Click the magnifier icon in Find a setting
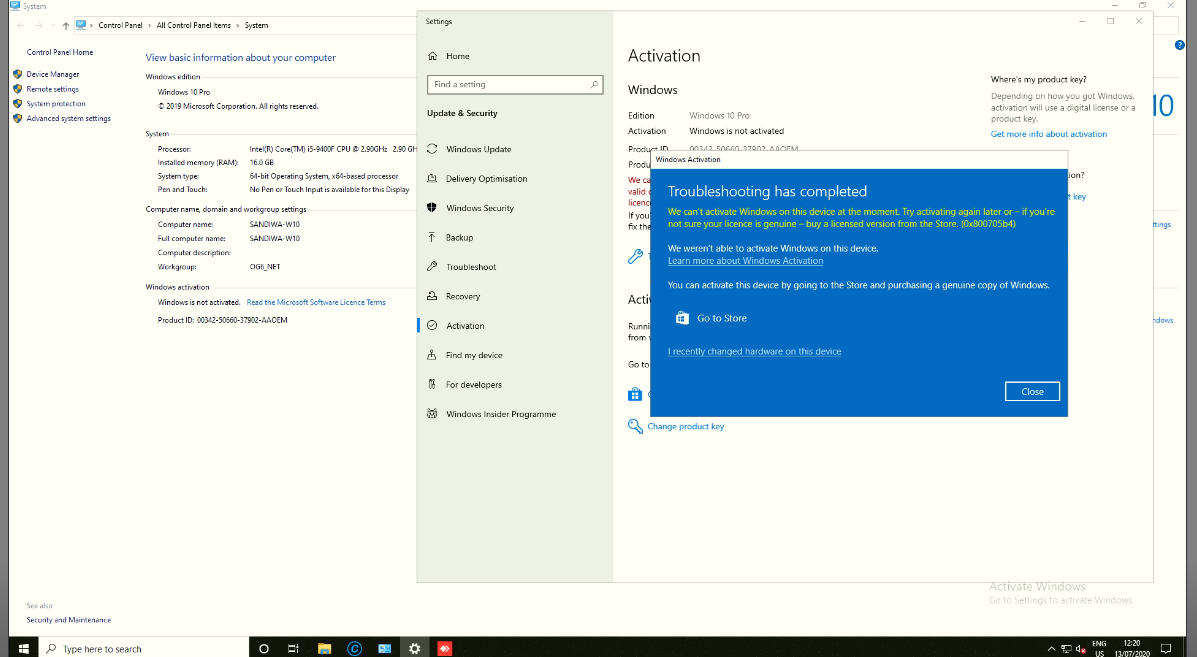 (594, 85)
